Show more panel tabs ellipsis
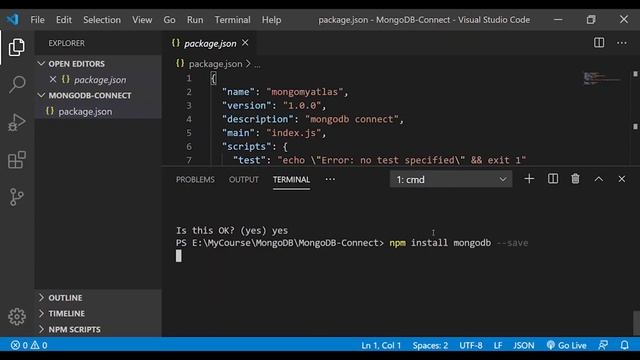This screenshot has width=640, height=360. [330, 179]
